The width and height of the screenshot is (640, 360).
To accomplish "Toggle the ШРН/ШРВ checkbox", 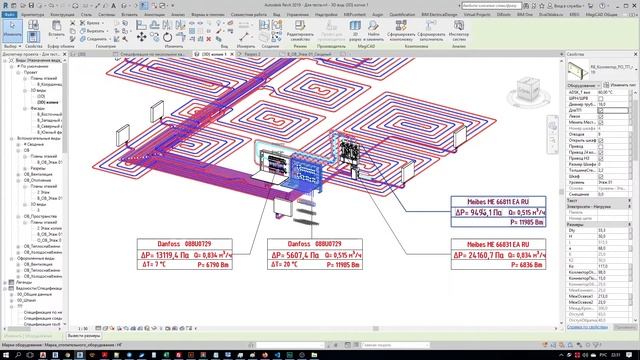I will tap(600, 98).
